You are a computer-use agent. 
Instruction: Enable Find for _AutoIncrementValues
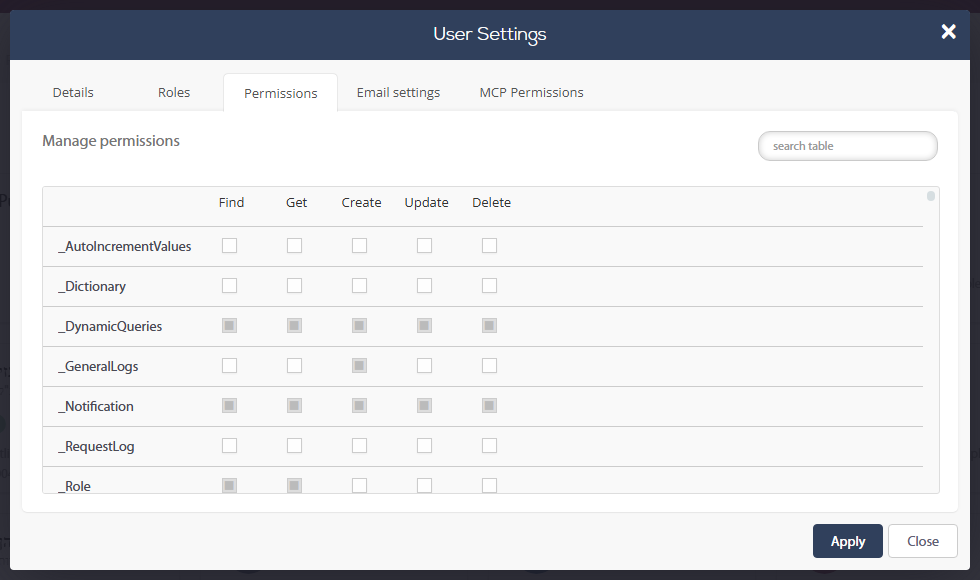(x=229, y=246)
